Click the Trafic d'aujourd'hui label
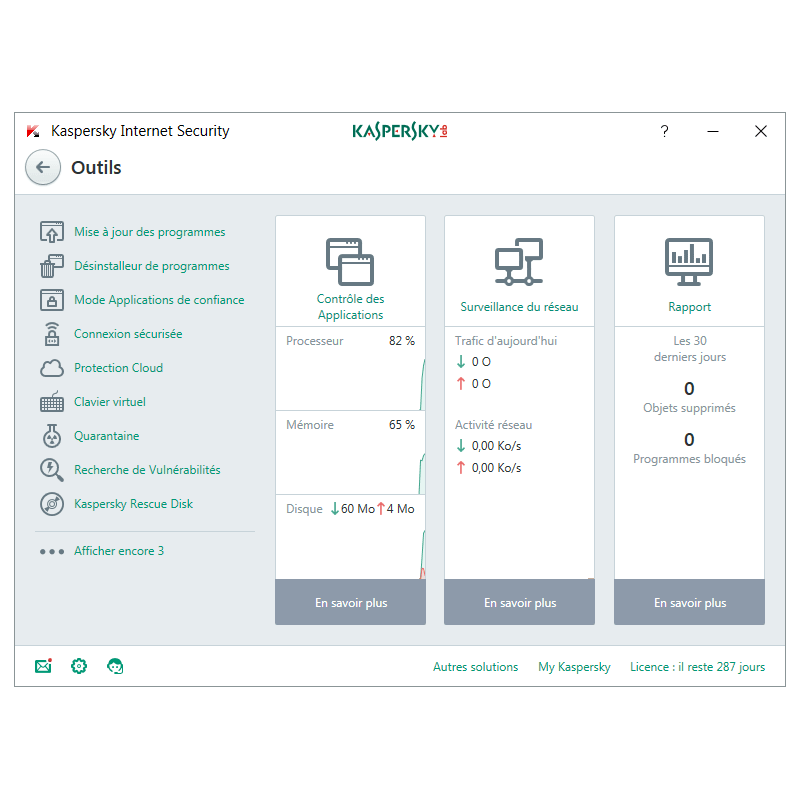This screenshot has width=800, height=800. tap(506, 341)
